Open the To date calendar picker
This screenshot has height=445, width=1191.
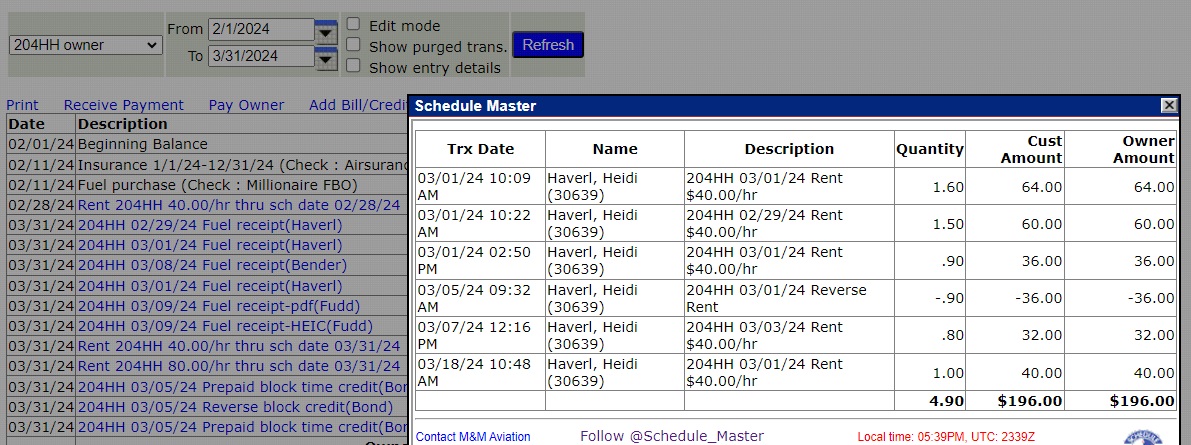pos(326,57)
